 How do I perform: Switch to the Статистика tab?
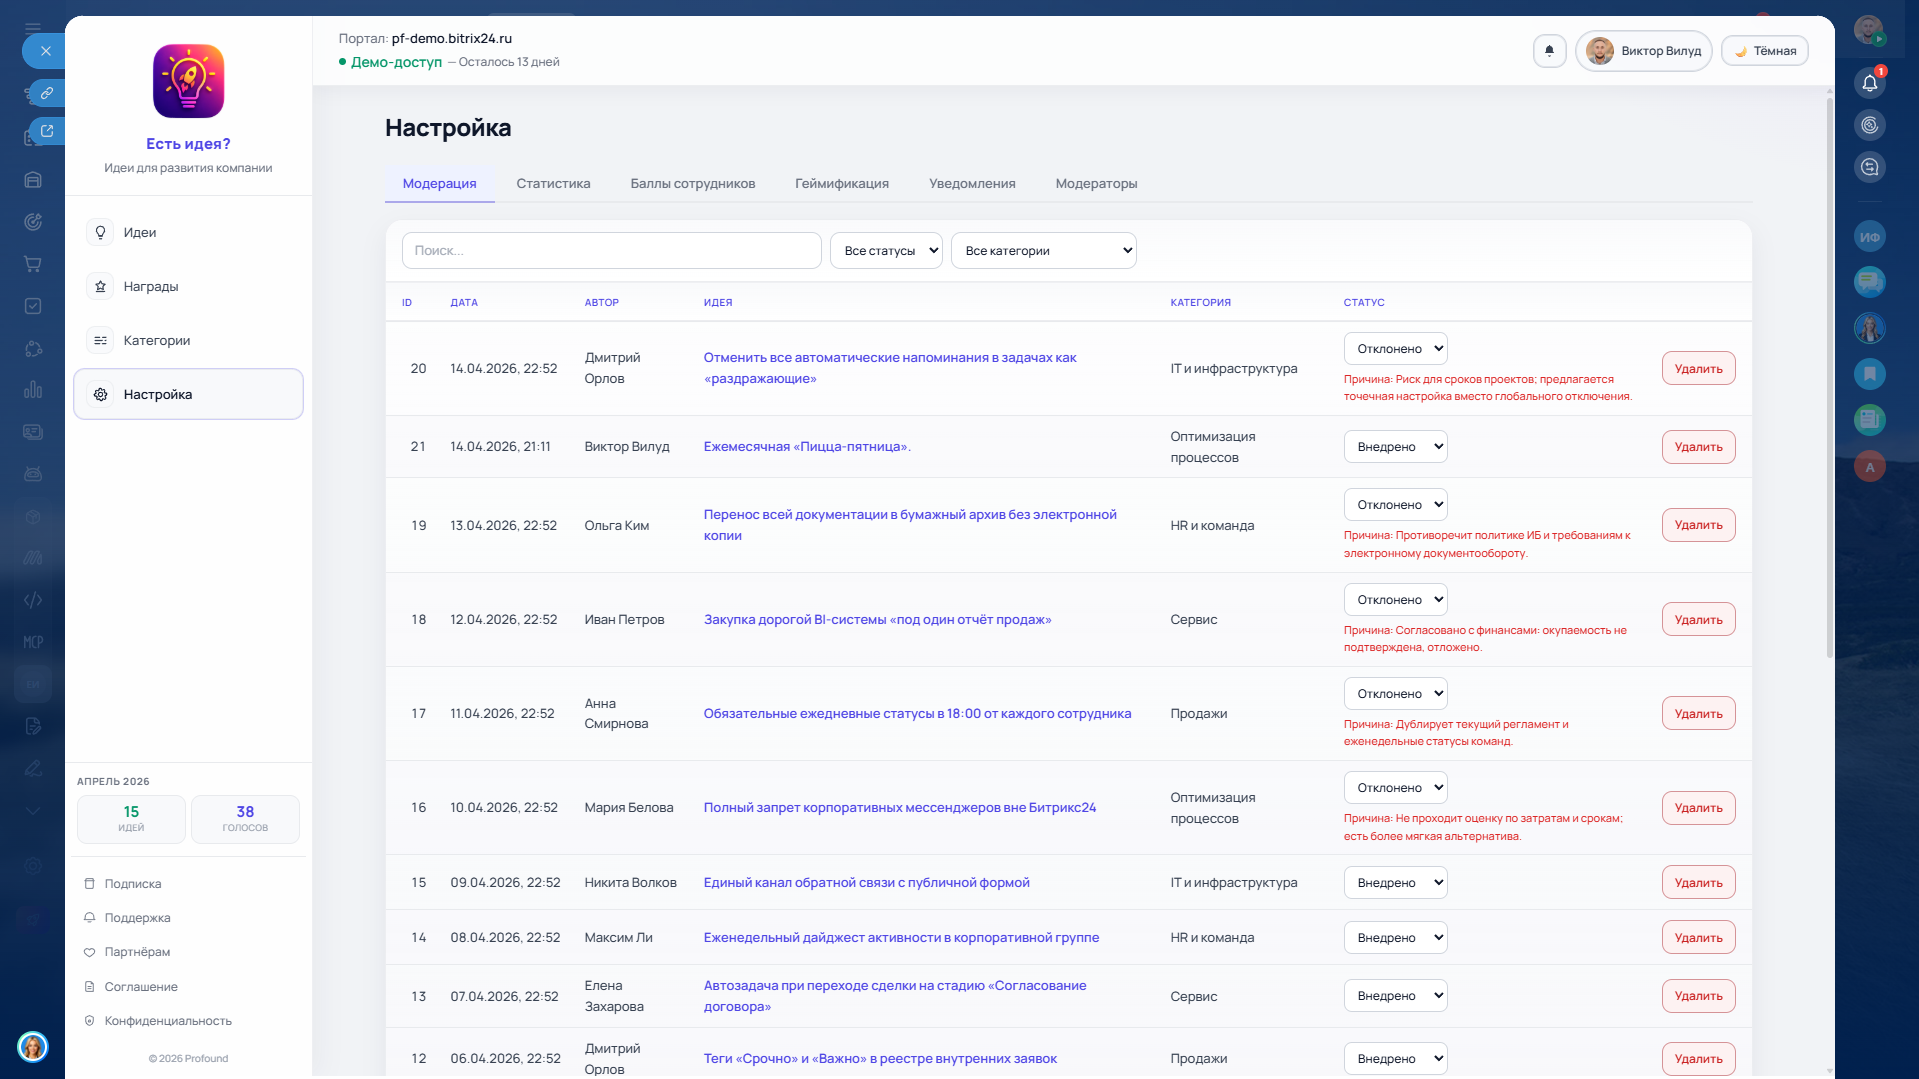click(x=553, y=184)
